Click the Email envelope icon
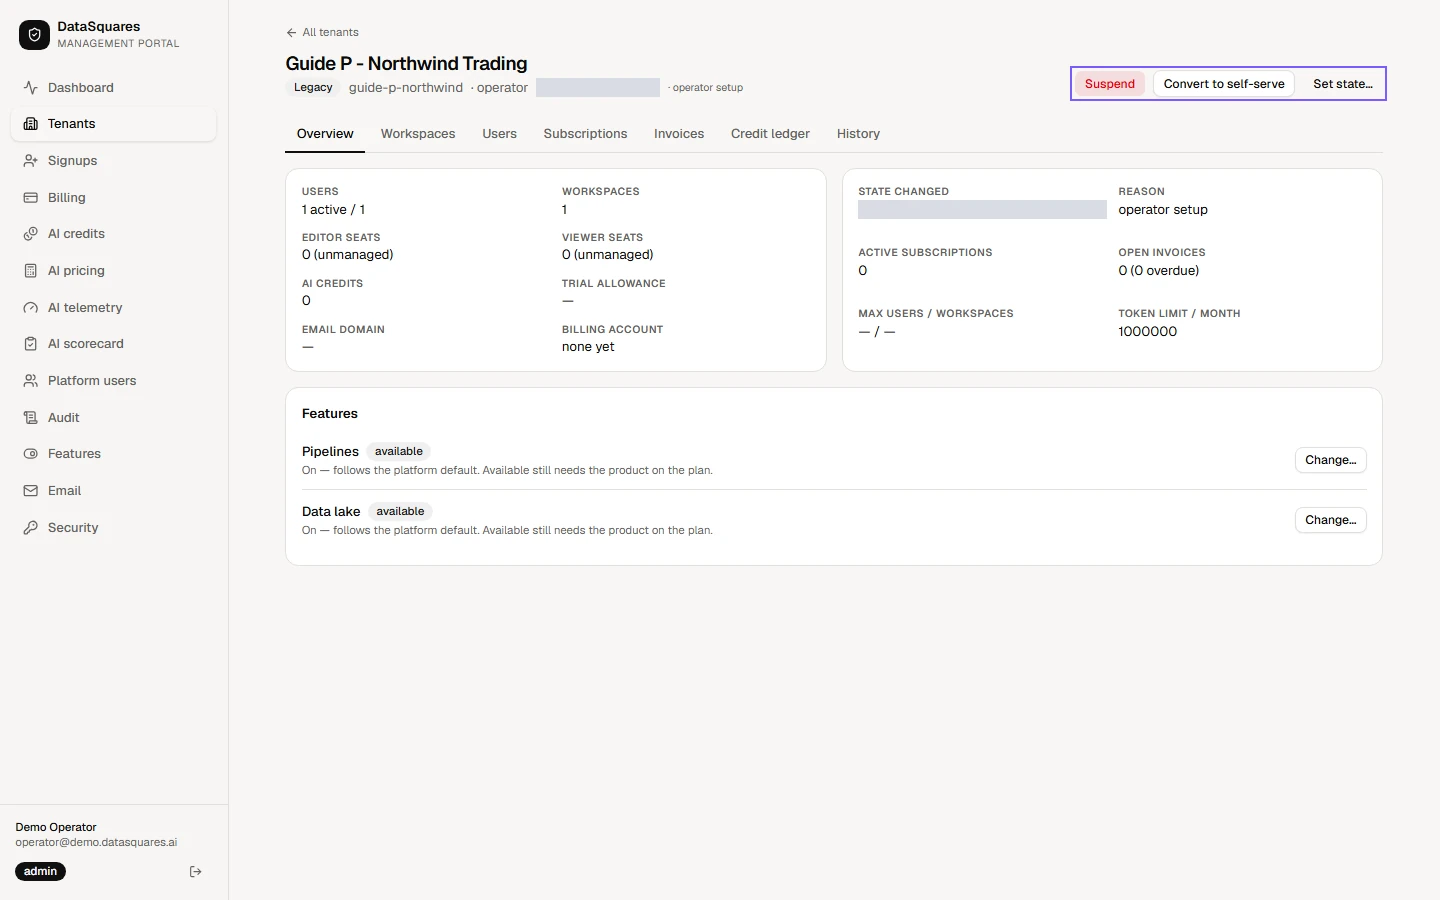This screenshot has height=900, width=1440. coord(31,491)
